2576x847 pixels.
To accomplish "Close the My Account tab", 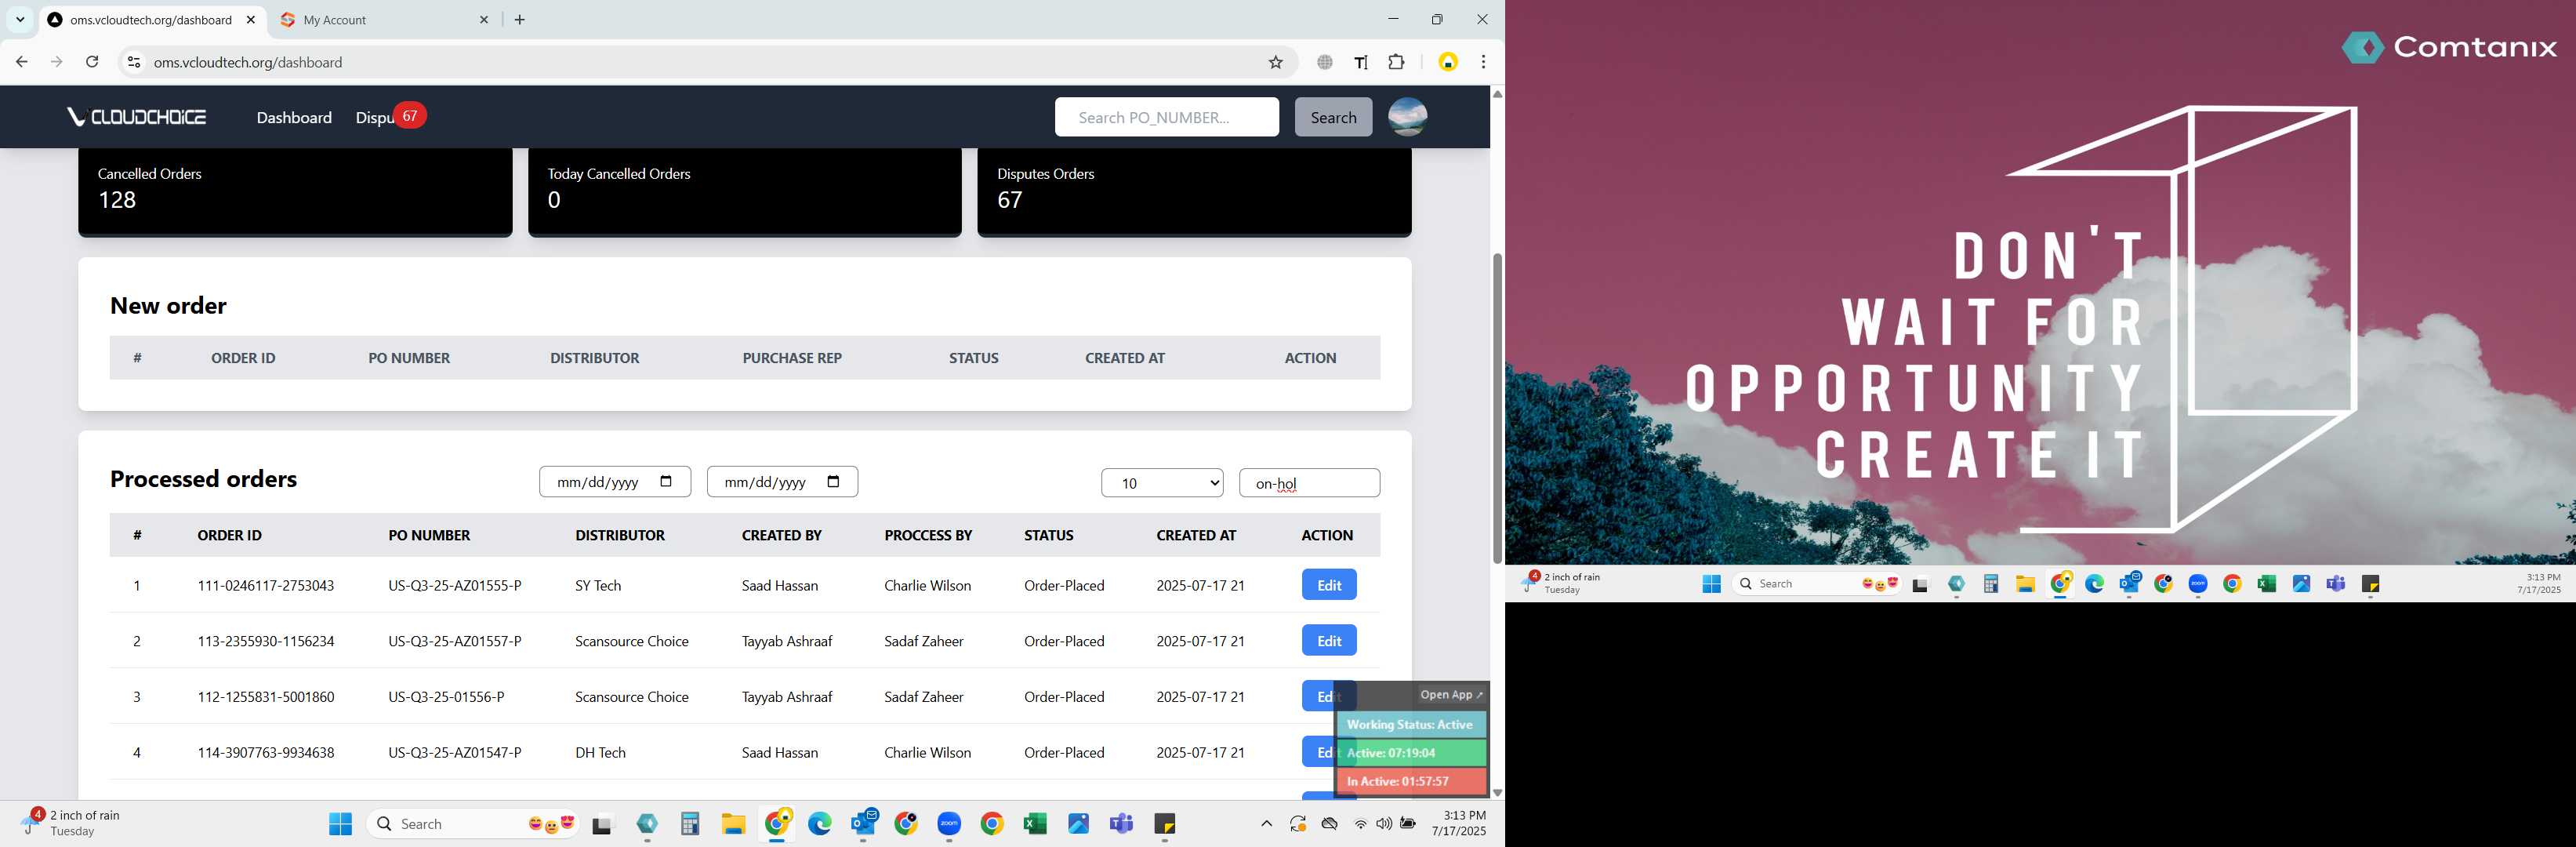I will click(x=484, y=20).
